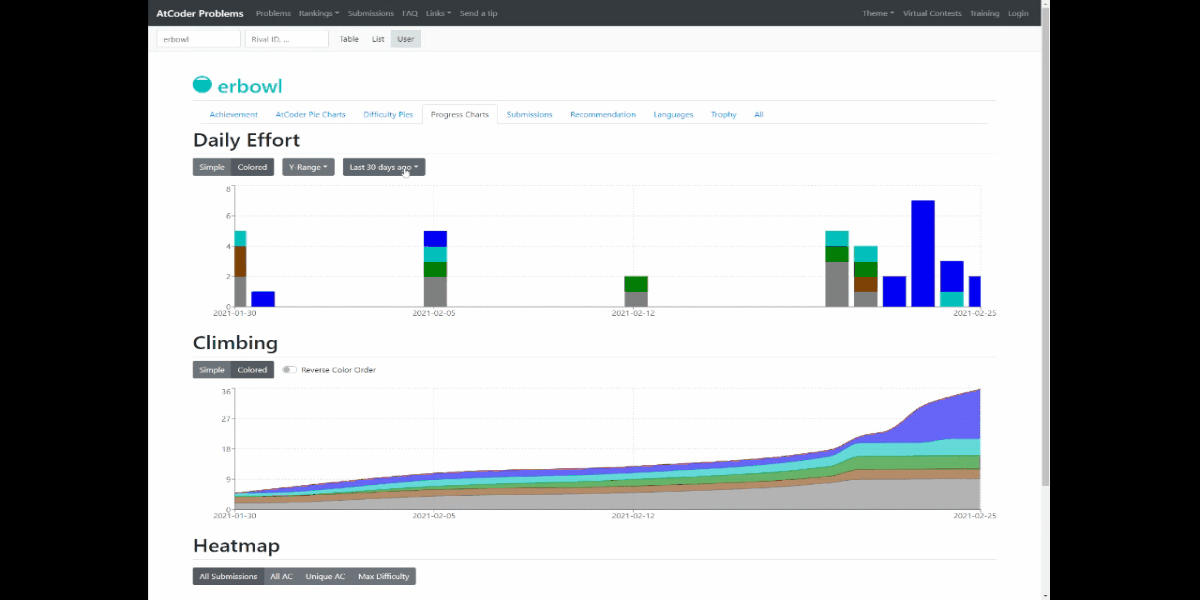Click the 2021-02-12 green bar segment
Screen dimensions: 1200x600
[x=636, y=284]
